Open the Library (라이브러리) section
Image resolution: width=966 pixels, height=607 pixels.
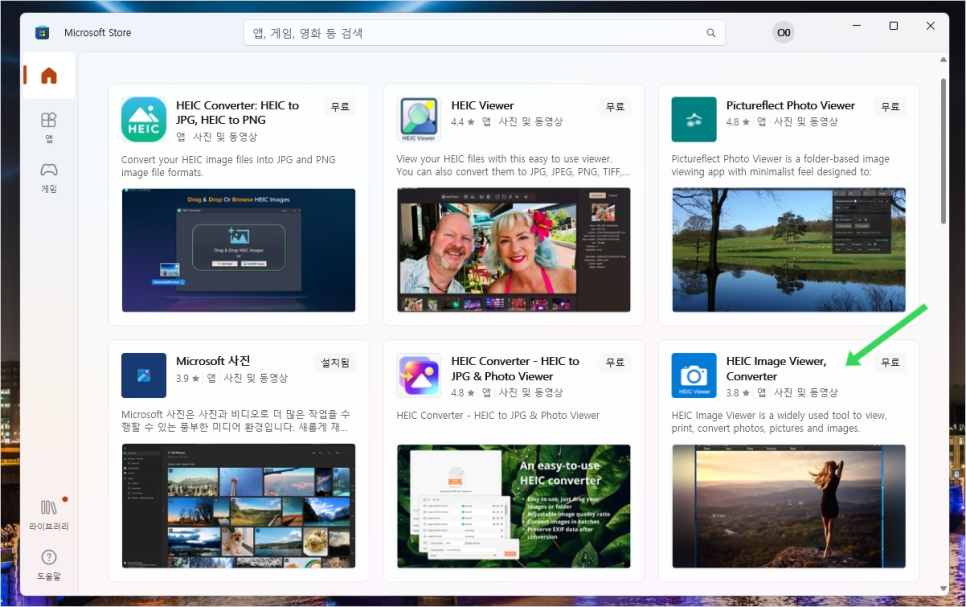coord(49,515)
